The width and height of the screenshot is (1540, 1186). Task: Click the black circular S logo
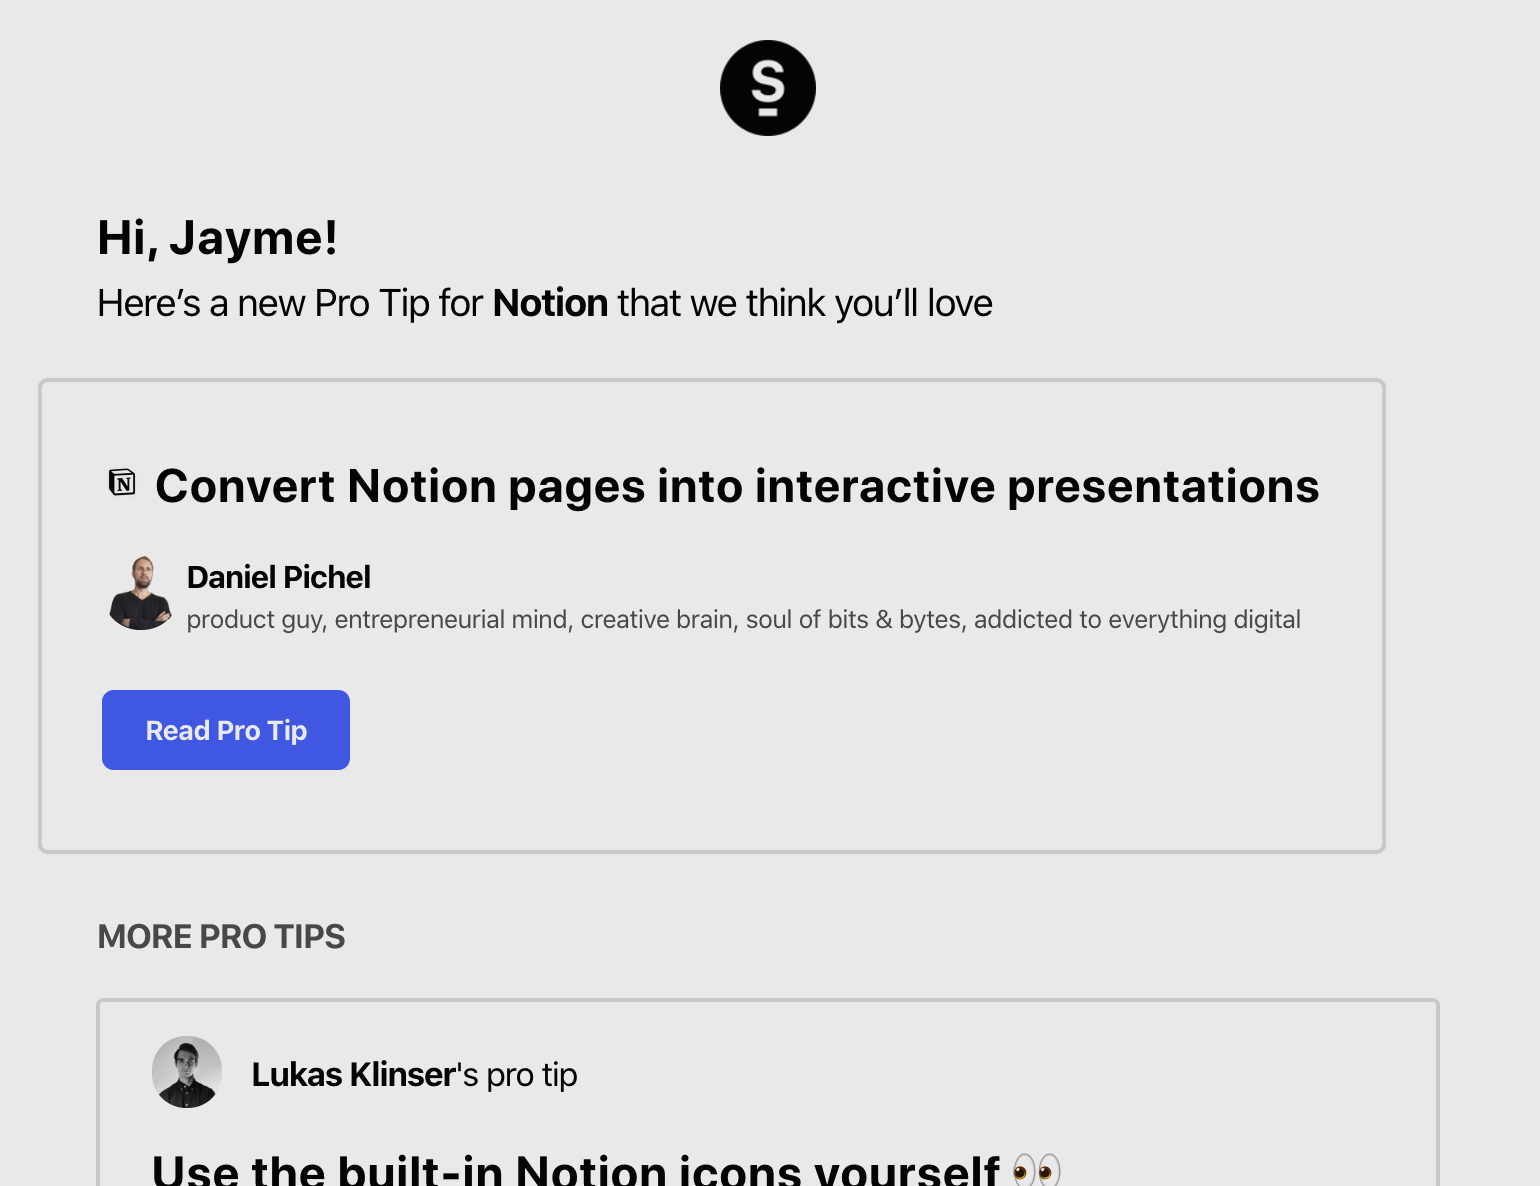point(768,88)
